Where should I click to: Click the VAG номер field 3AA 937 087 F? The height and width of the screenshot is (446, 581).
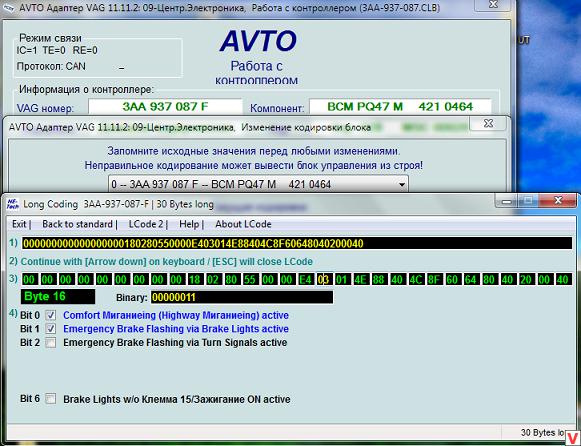[165, 107]
